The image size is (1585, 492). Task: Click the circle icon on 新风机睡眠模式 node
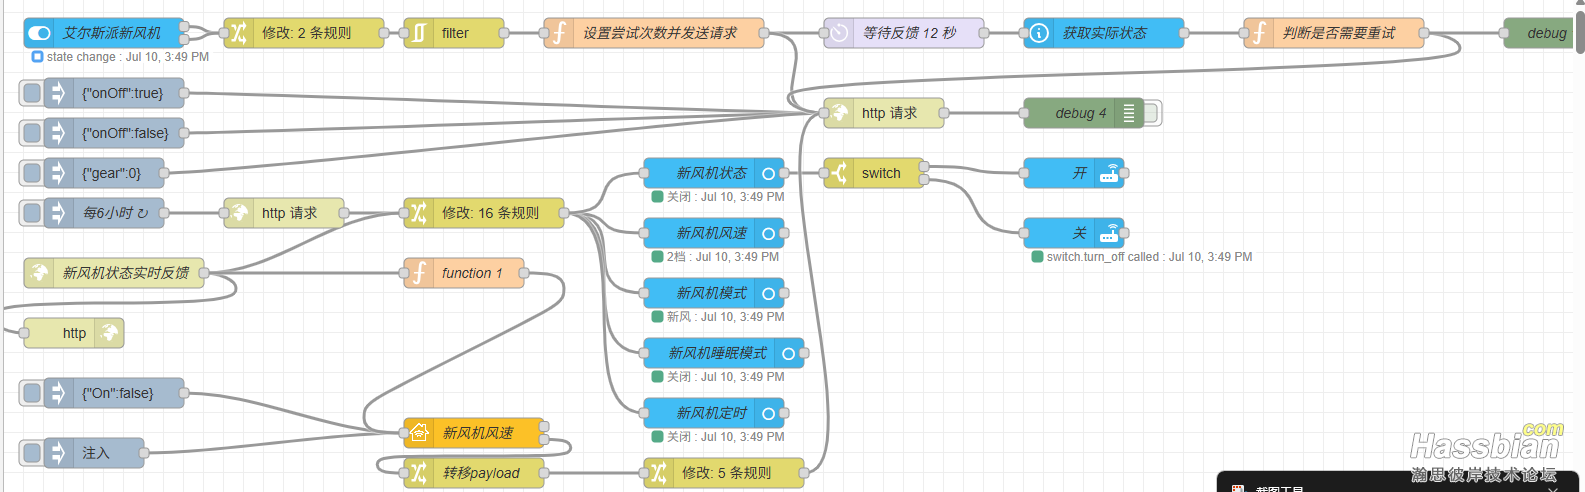click(x=789, y=353)
